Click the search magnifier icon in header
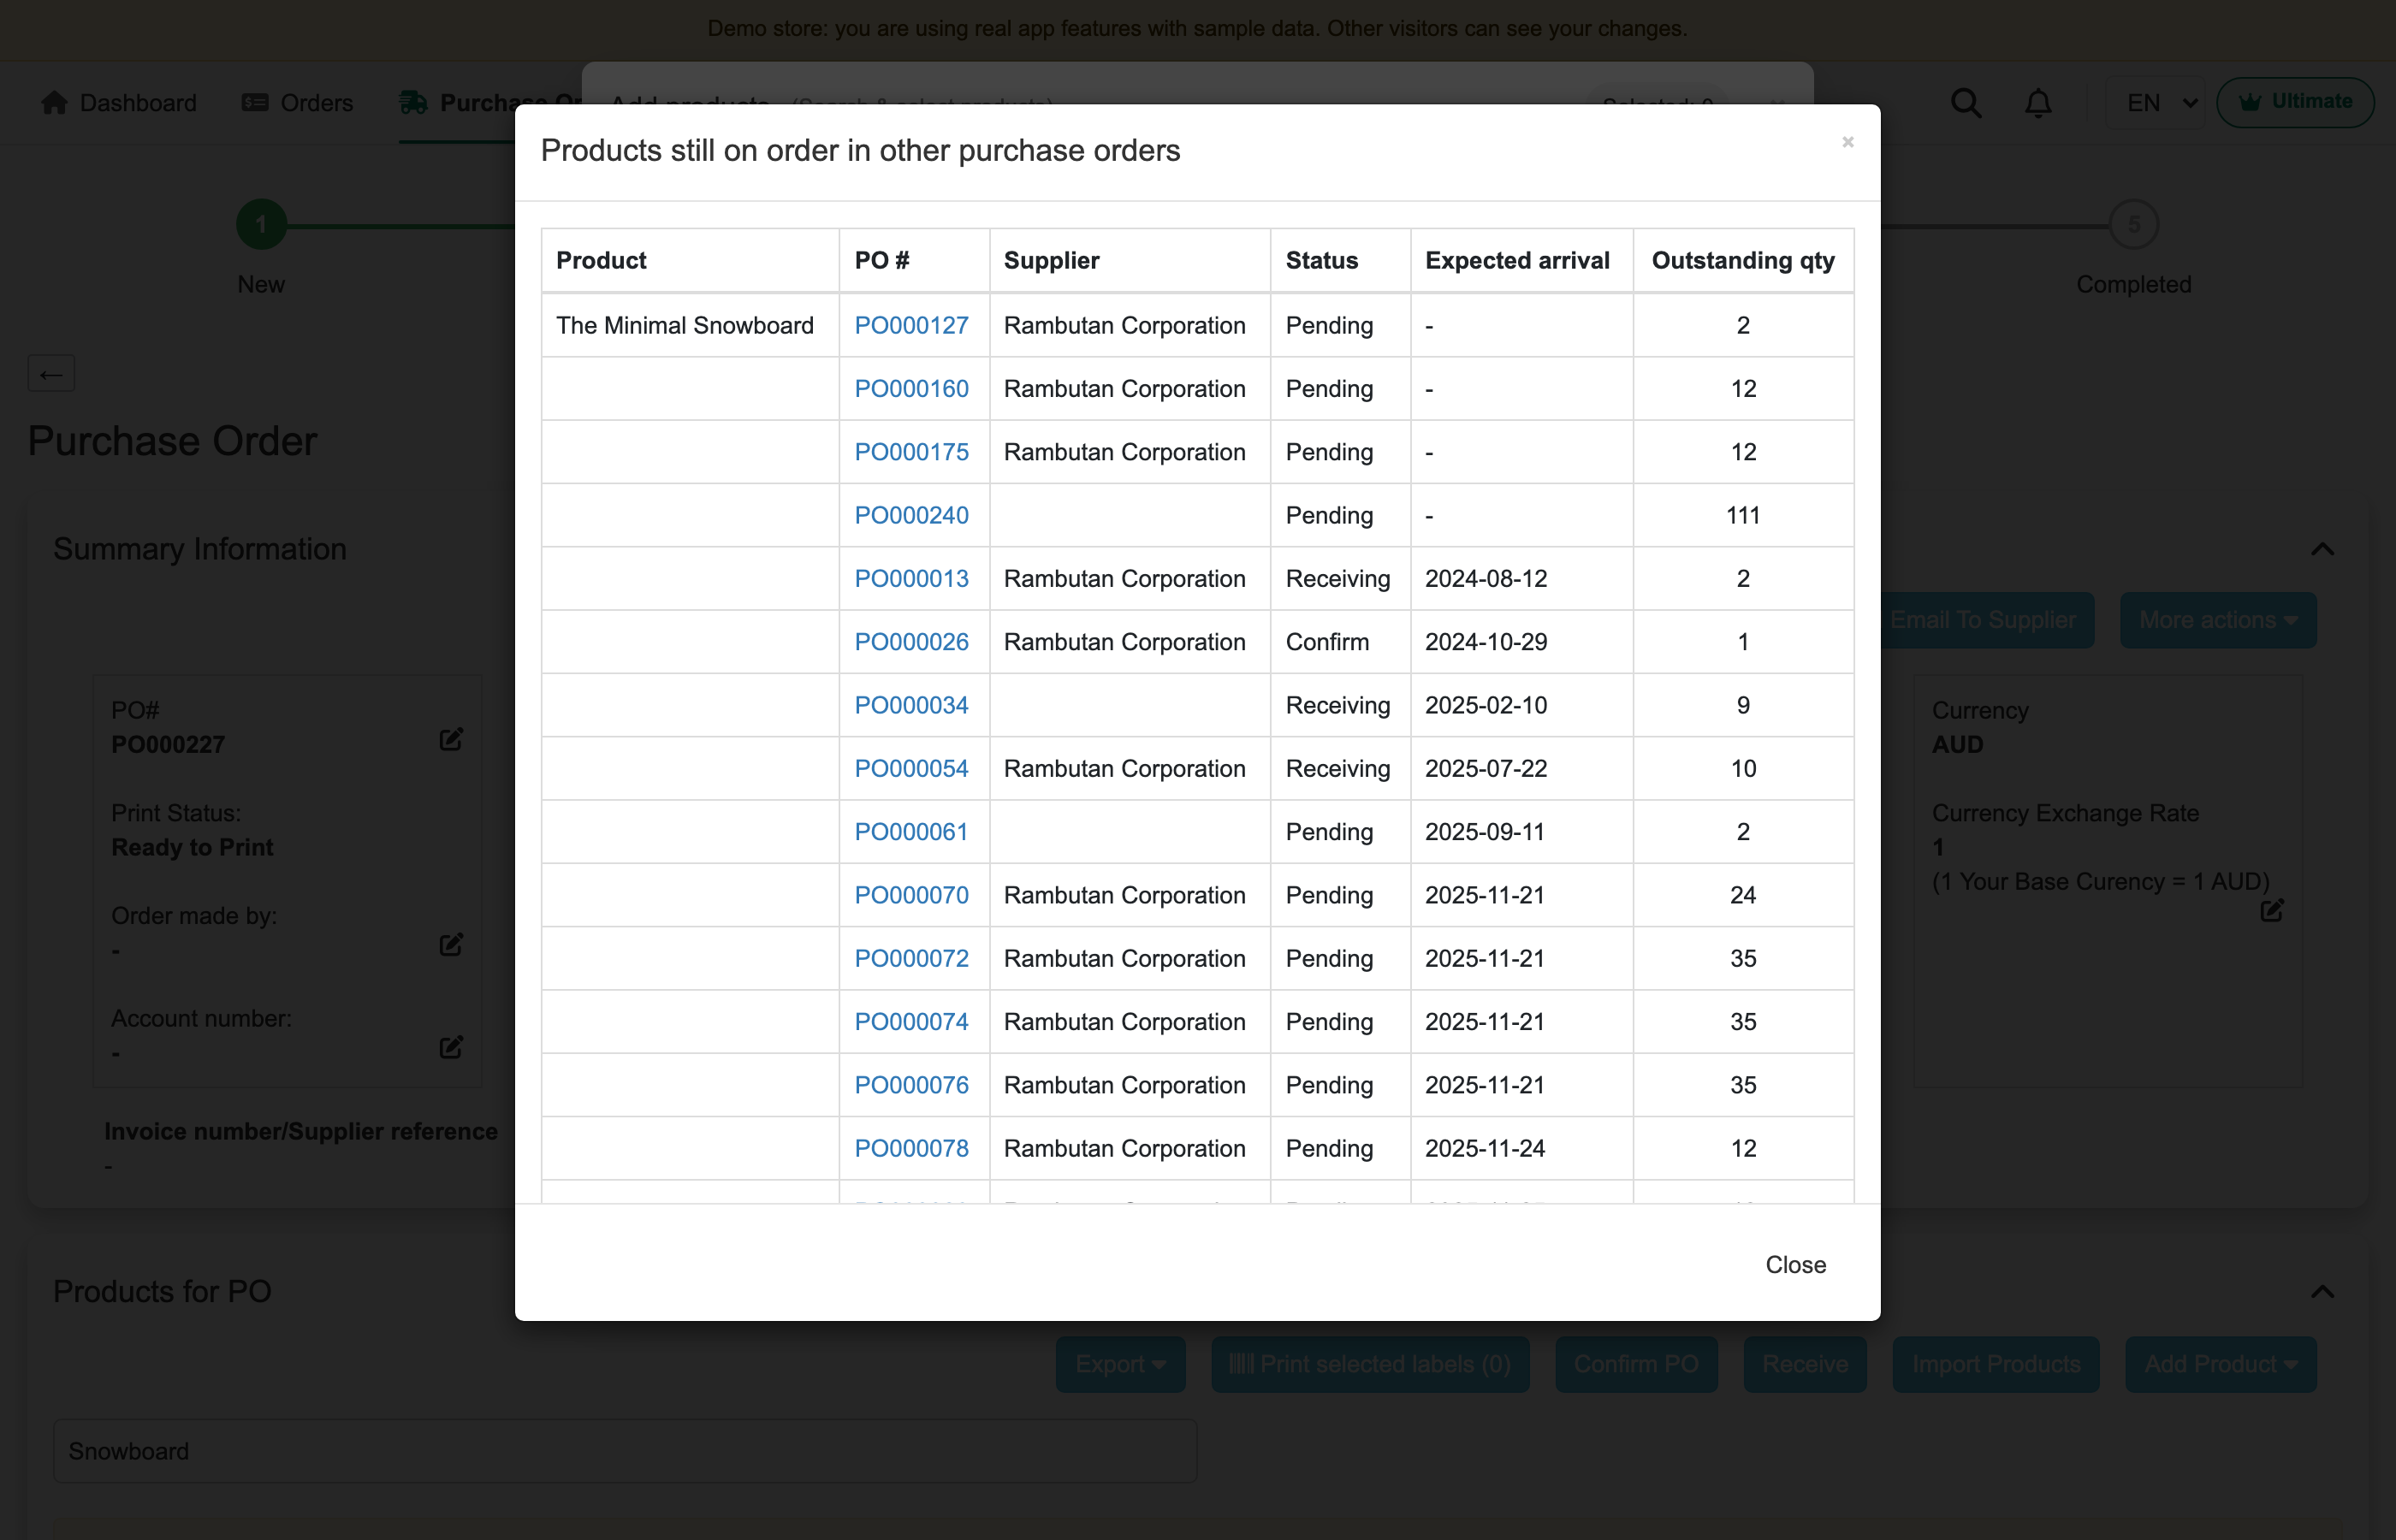 [1966, 103]
